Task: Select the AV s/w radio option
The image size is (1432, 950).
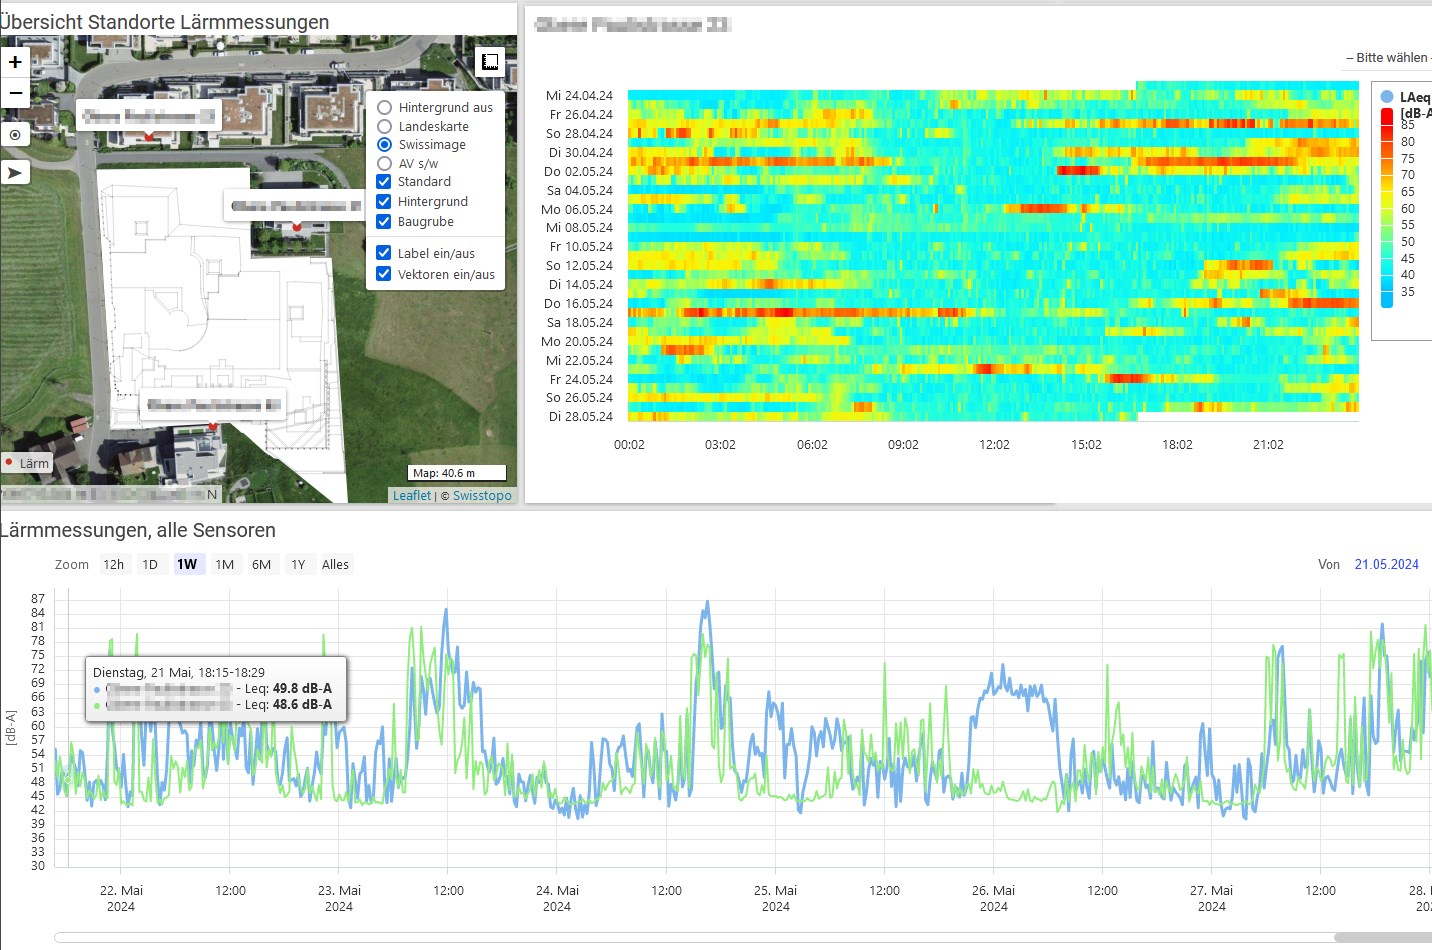Action: coord(384,163)
